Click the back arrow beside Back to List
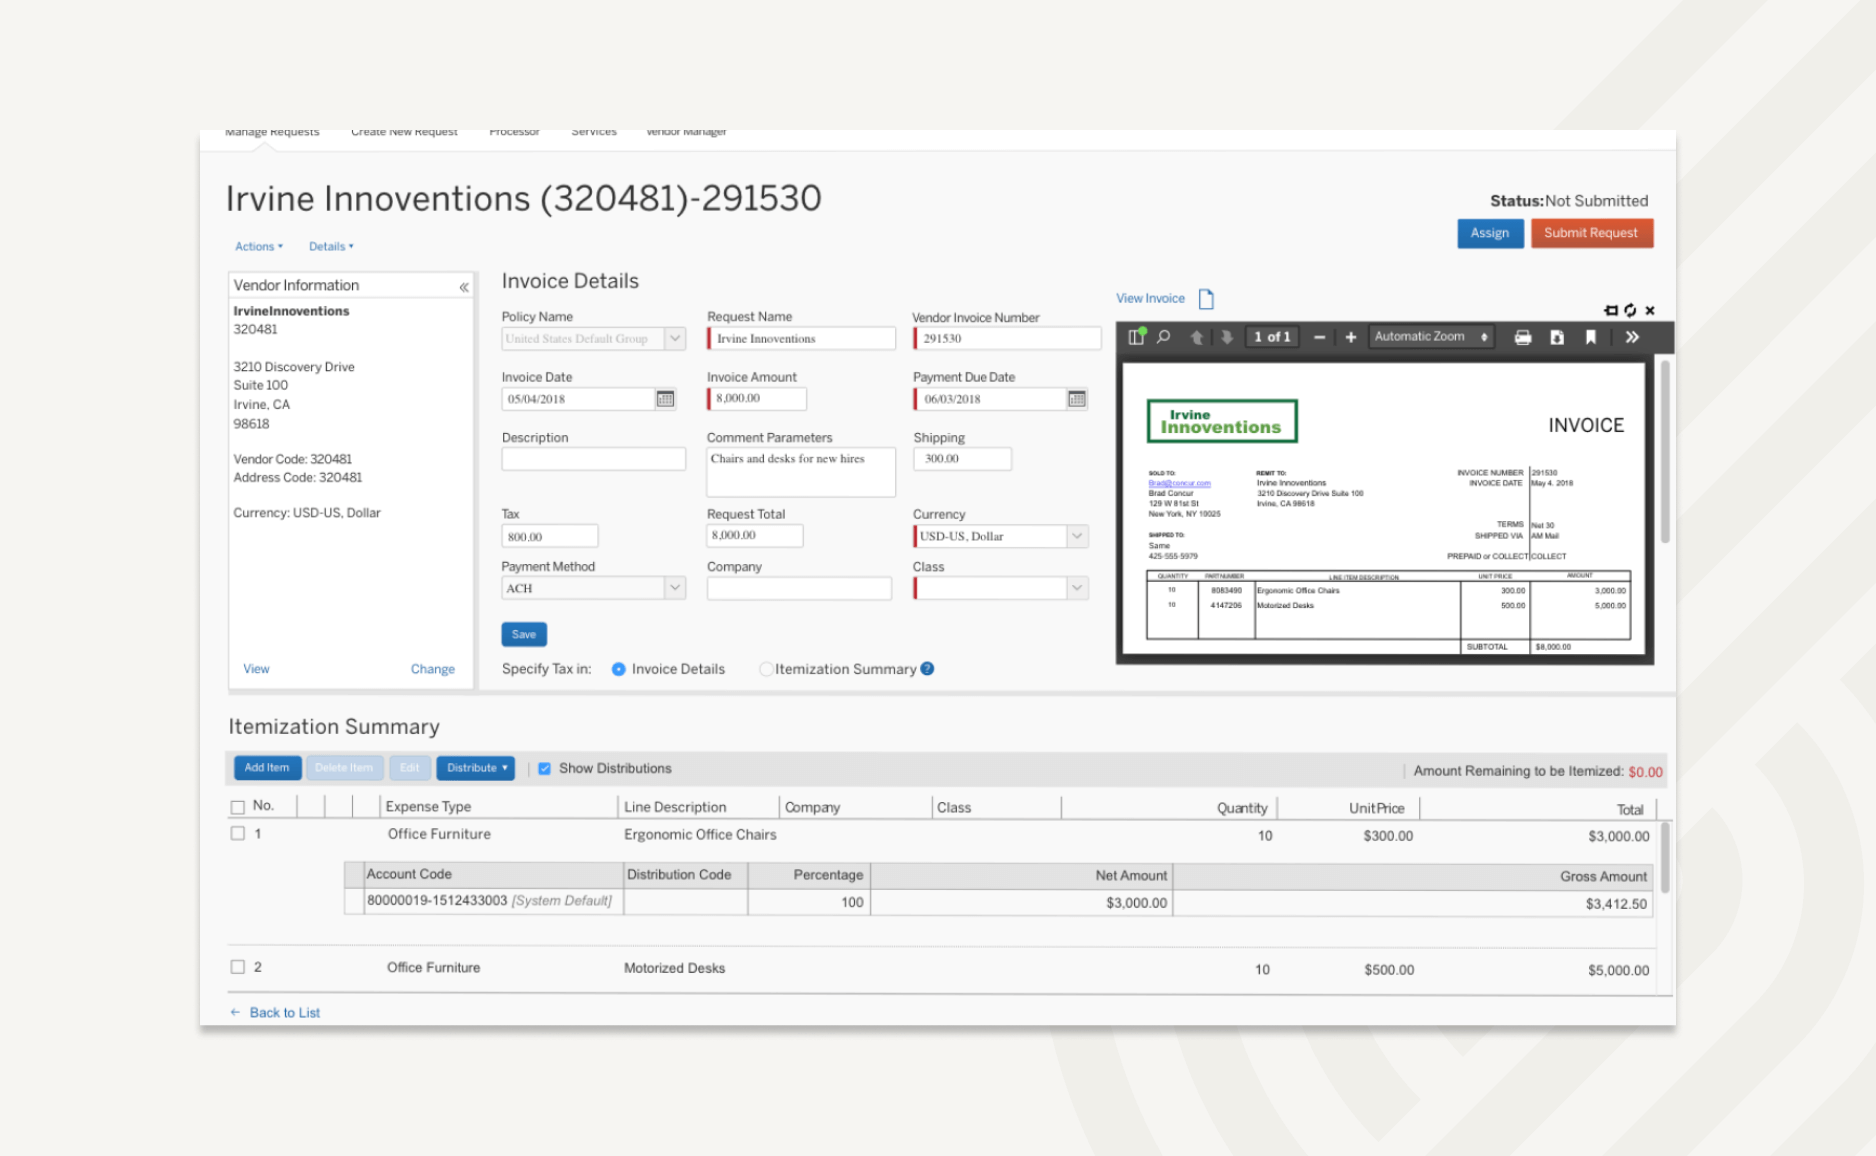Viewport: 1876px width, 1156px height. coord(235,1012)
